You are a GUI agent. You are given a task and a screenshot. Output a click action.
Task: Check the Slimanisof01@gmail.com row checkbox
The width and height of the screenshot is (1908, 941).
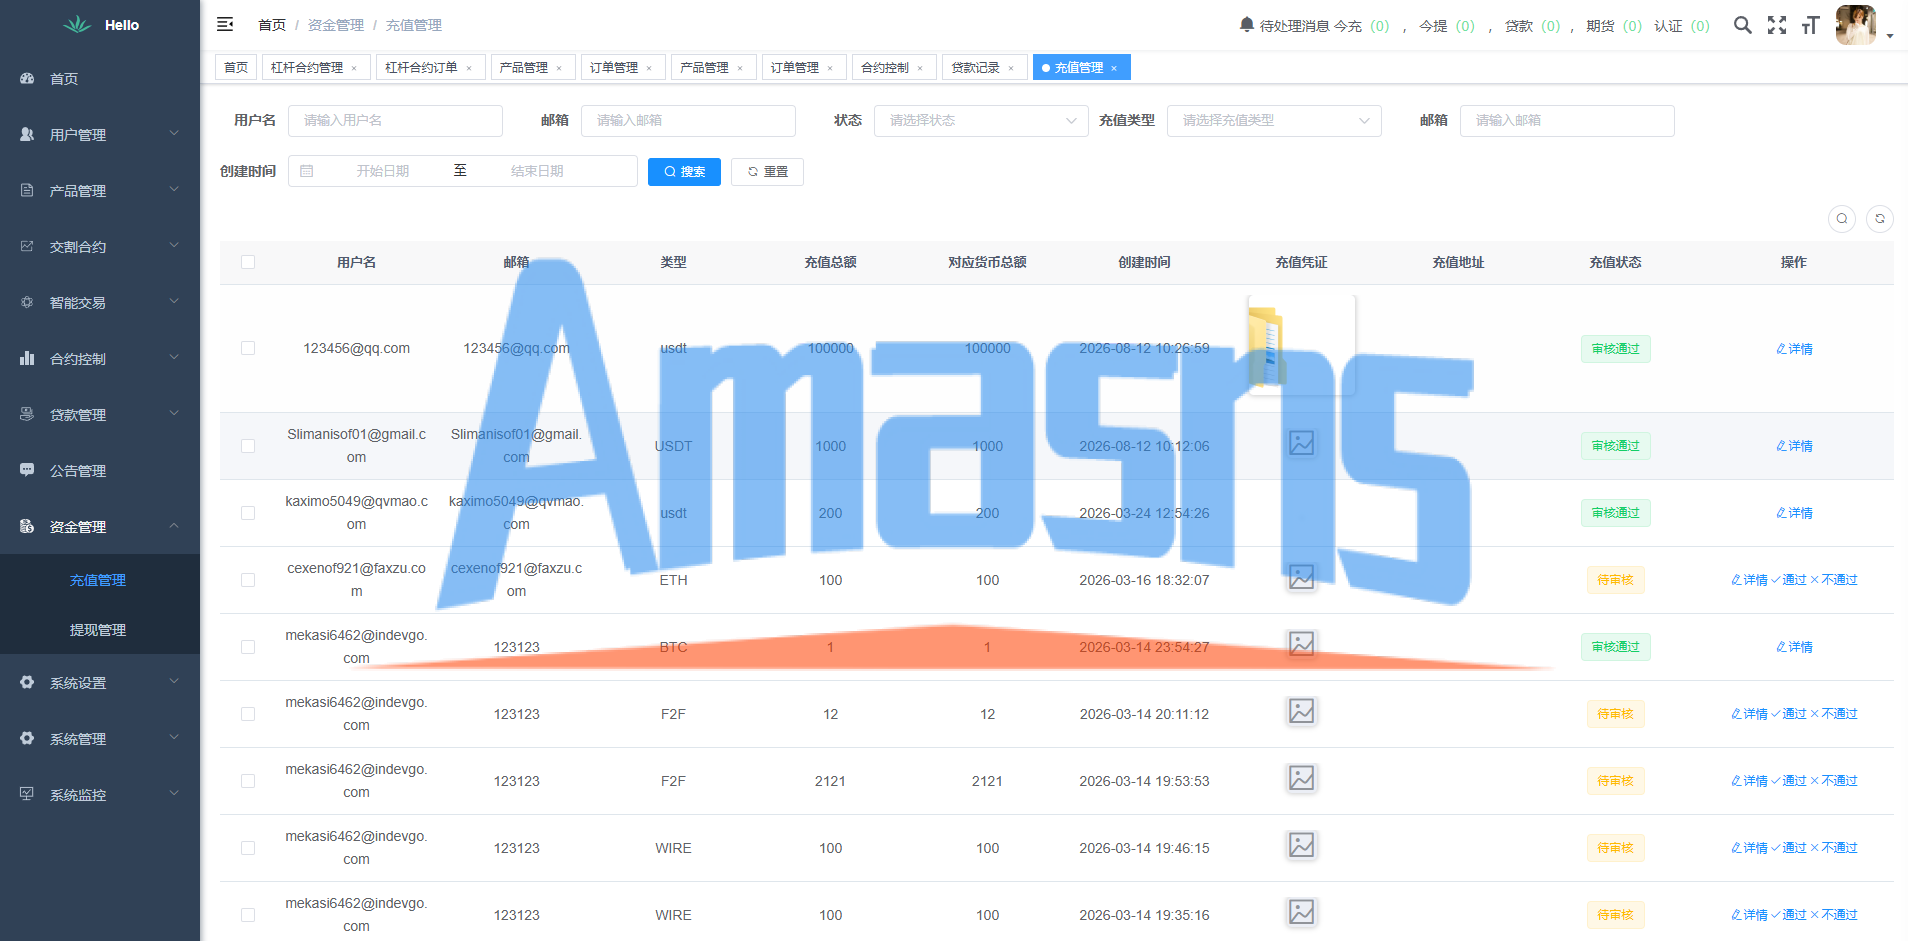248,446
